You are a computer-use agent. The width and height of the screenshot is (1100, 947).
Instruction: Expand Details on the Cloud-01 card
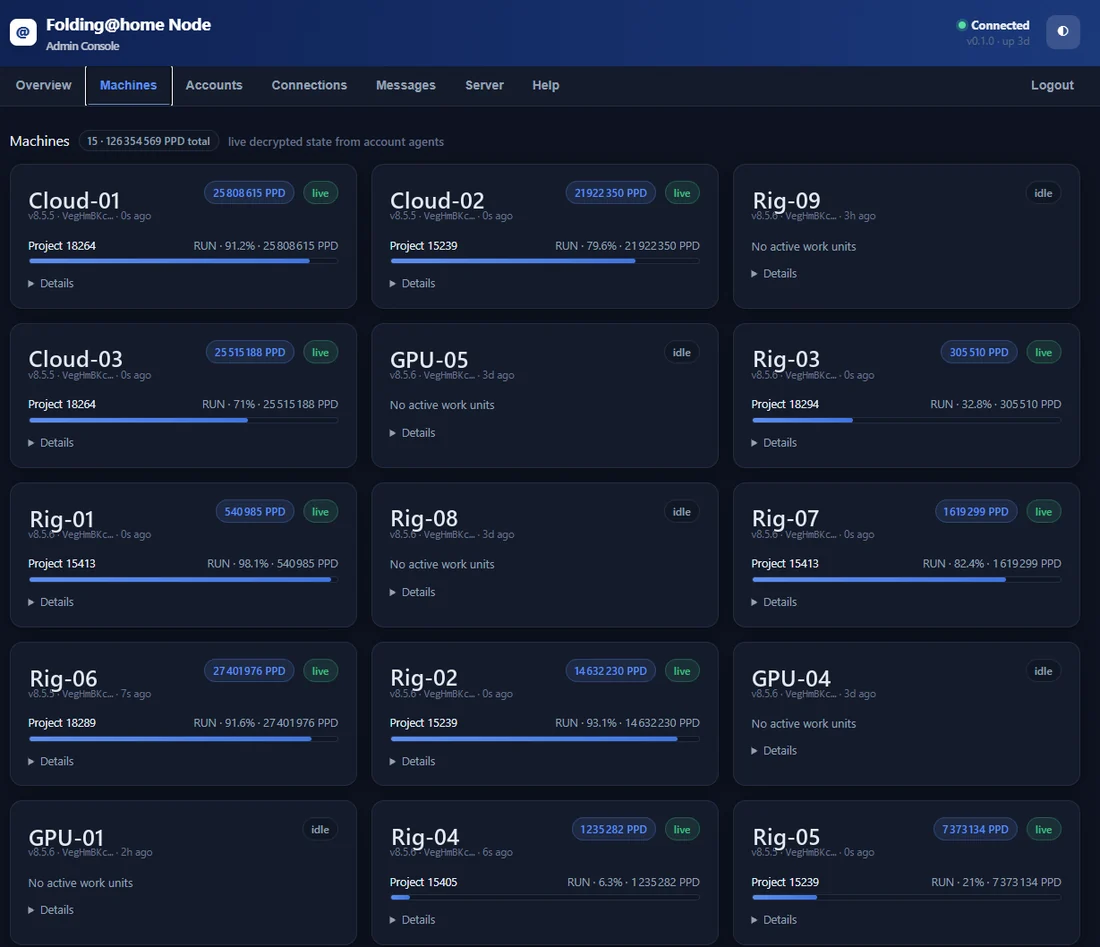pos(51,283)
